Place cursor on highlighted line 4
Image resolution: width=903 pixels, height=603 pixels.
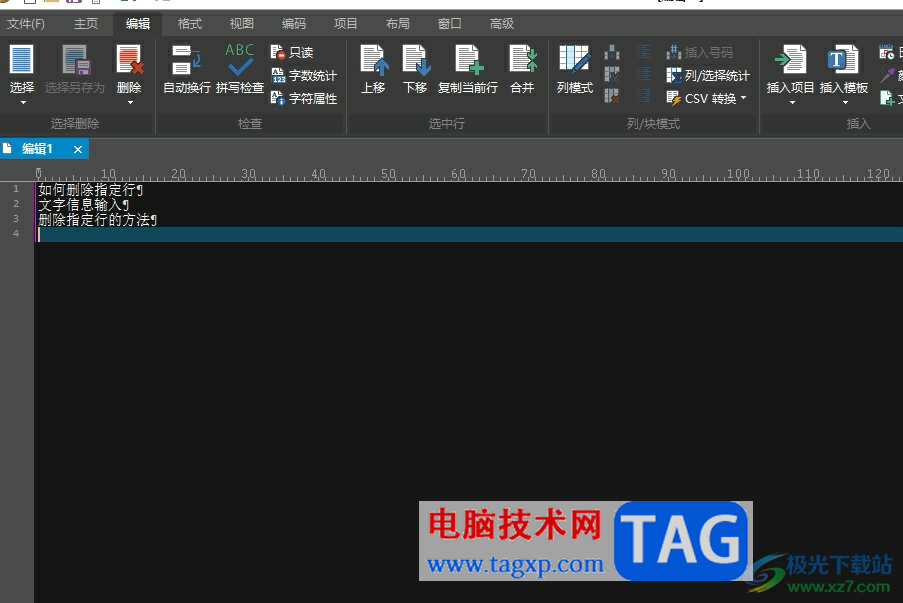469,234
